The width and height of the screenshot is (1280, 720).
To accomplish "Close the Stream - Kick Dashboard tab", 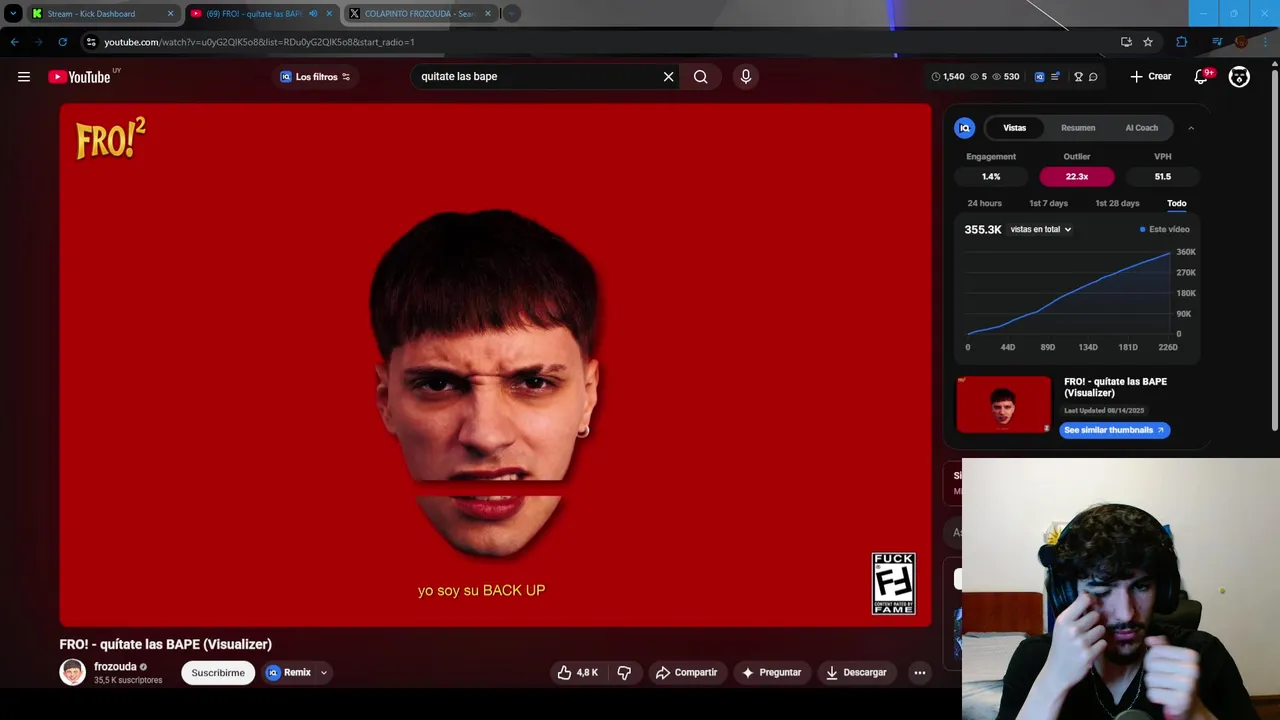I will point(170,14).
